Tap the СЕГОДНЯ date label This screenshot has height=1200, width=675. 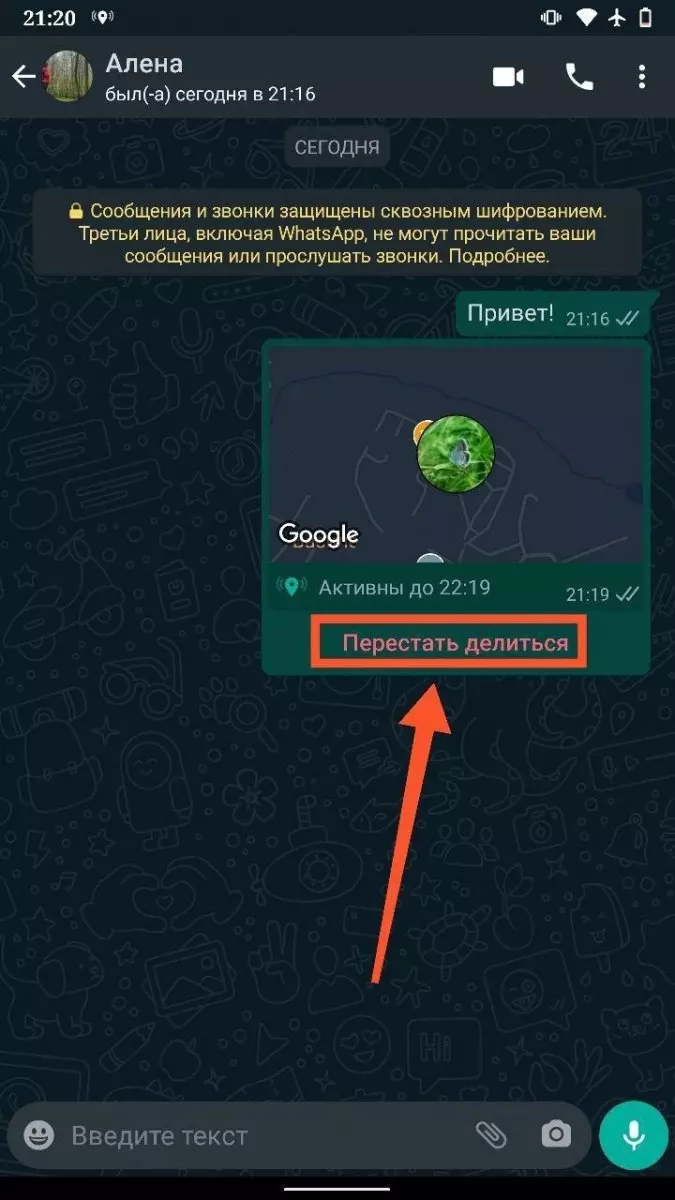[x=337, y=147]
